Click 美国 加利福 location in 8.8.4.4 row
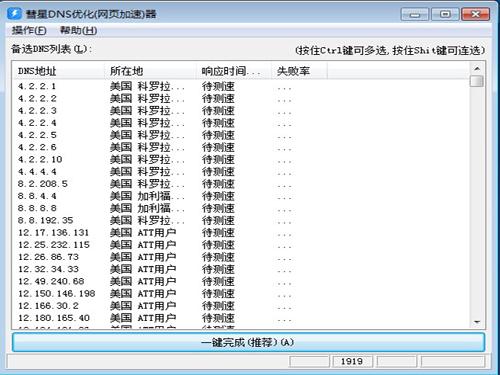Screen dimensions: 500x375 click(147, 196)
